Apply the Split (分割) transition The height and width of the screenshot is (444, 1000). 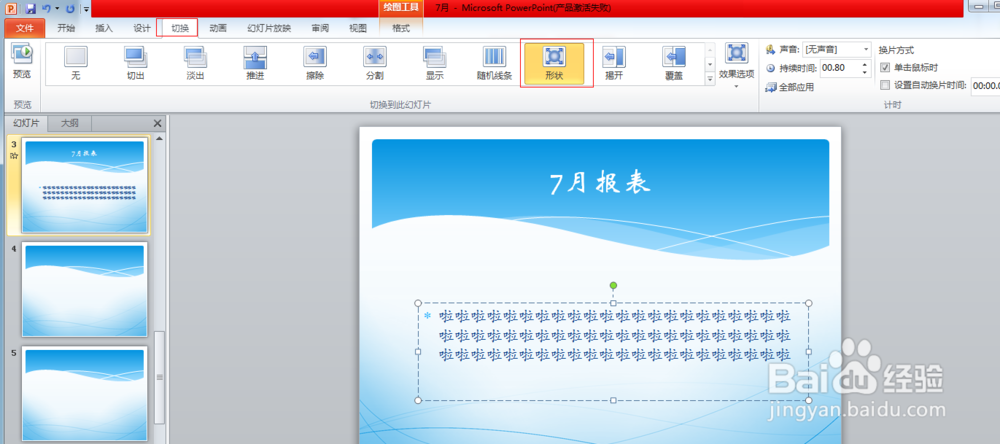374,64
